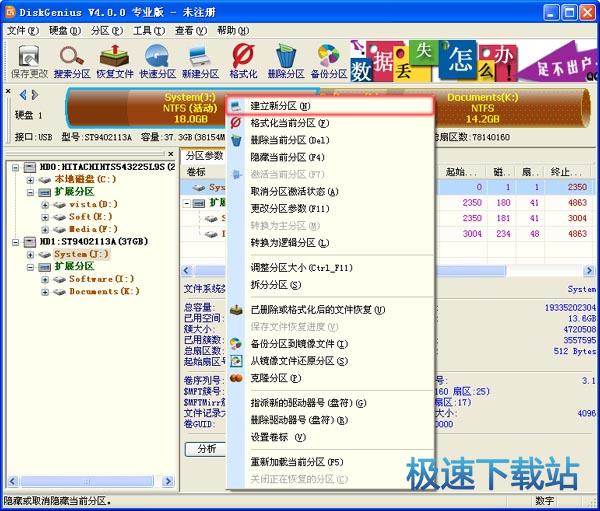The height and width of the screenshot is (511, 600).
Task: Expand the Media(F:) tree node
Action: pyautogui.click(x=45, y=230)
